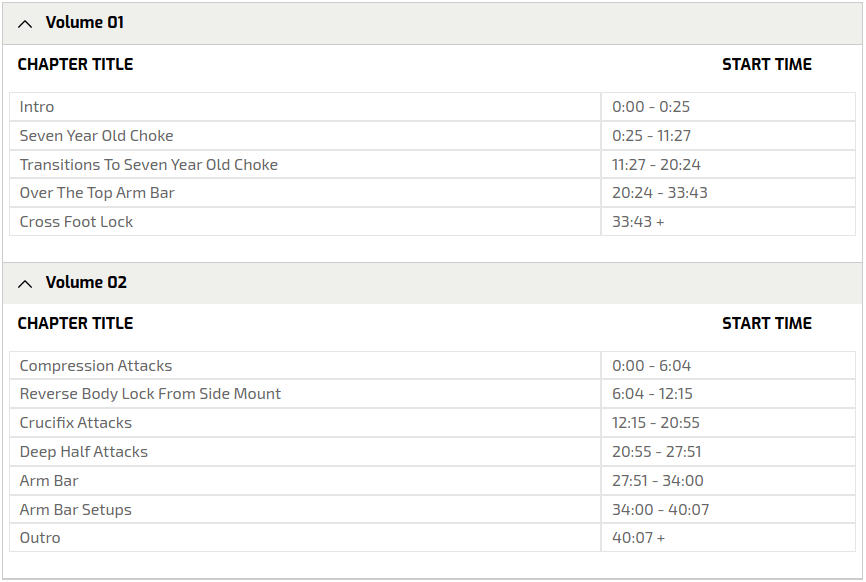Select the Intro chapter row

coord(37,107)
